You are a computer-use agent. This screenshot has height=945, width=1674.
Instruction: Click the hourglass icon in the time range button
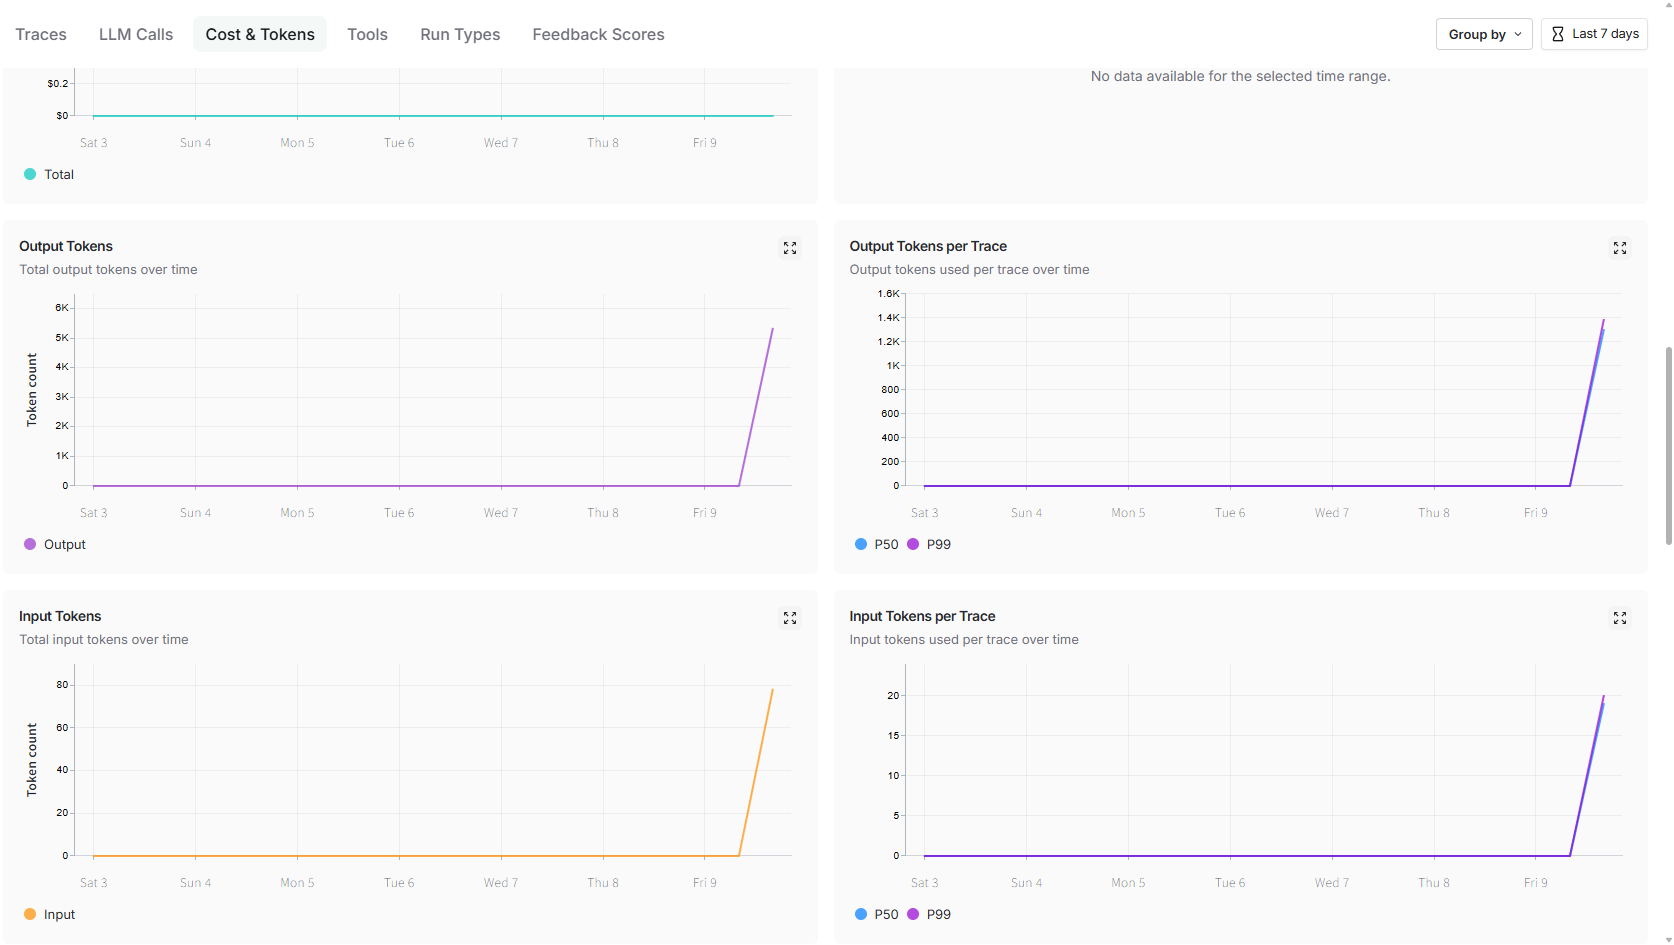point(1558,34)
